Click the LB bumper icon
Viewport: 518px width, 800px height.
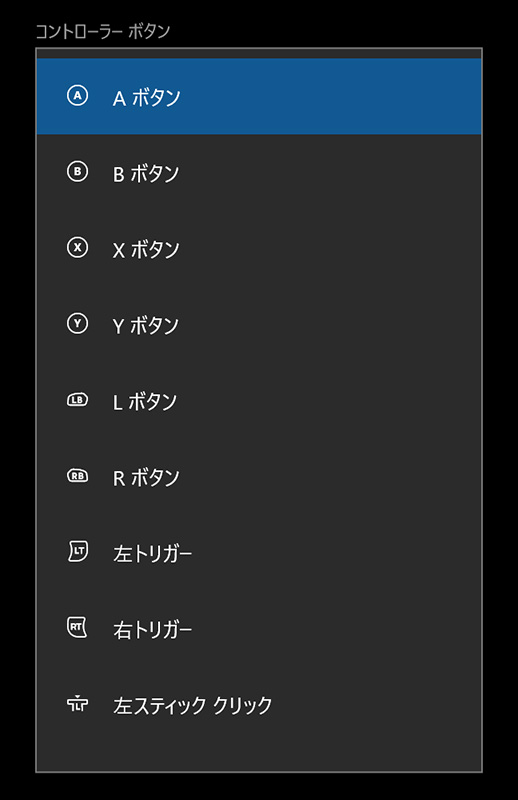pyautogui.click(x=78, y=400)
